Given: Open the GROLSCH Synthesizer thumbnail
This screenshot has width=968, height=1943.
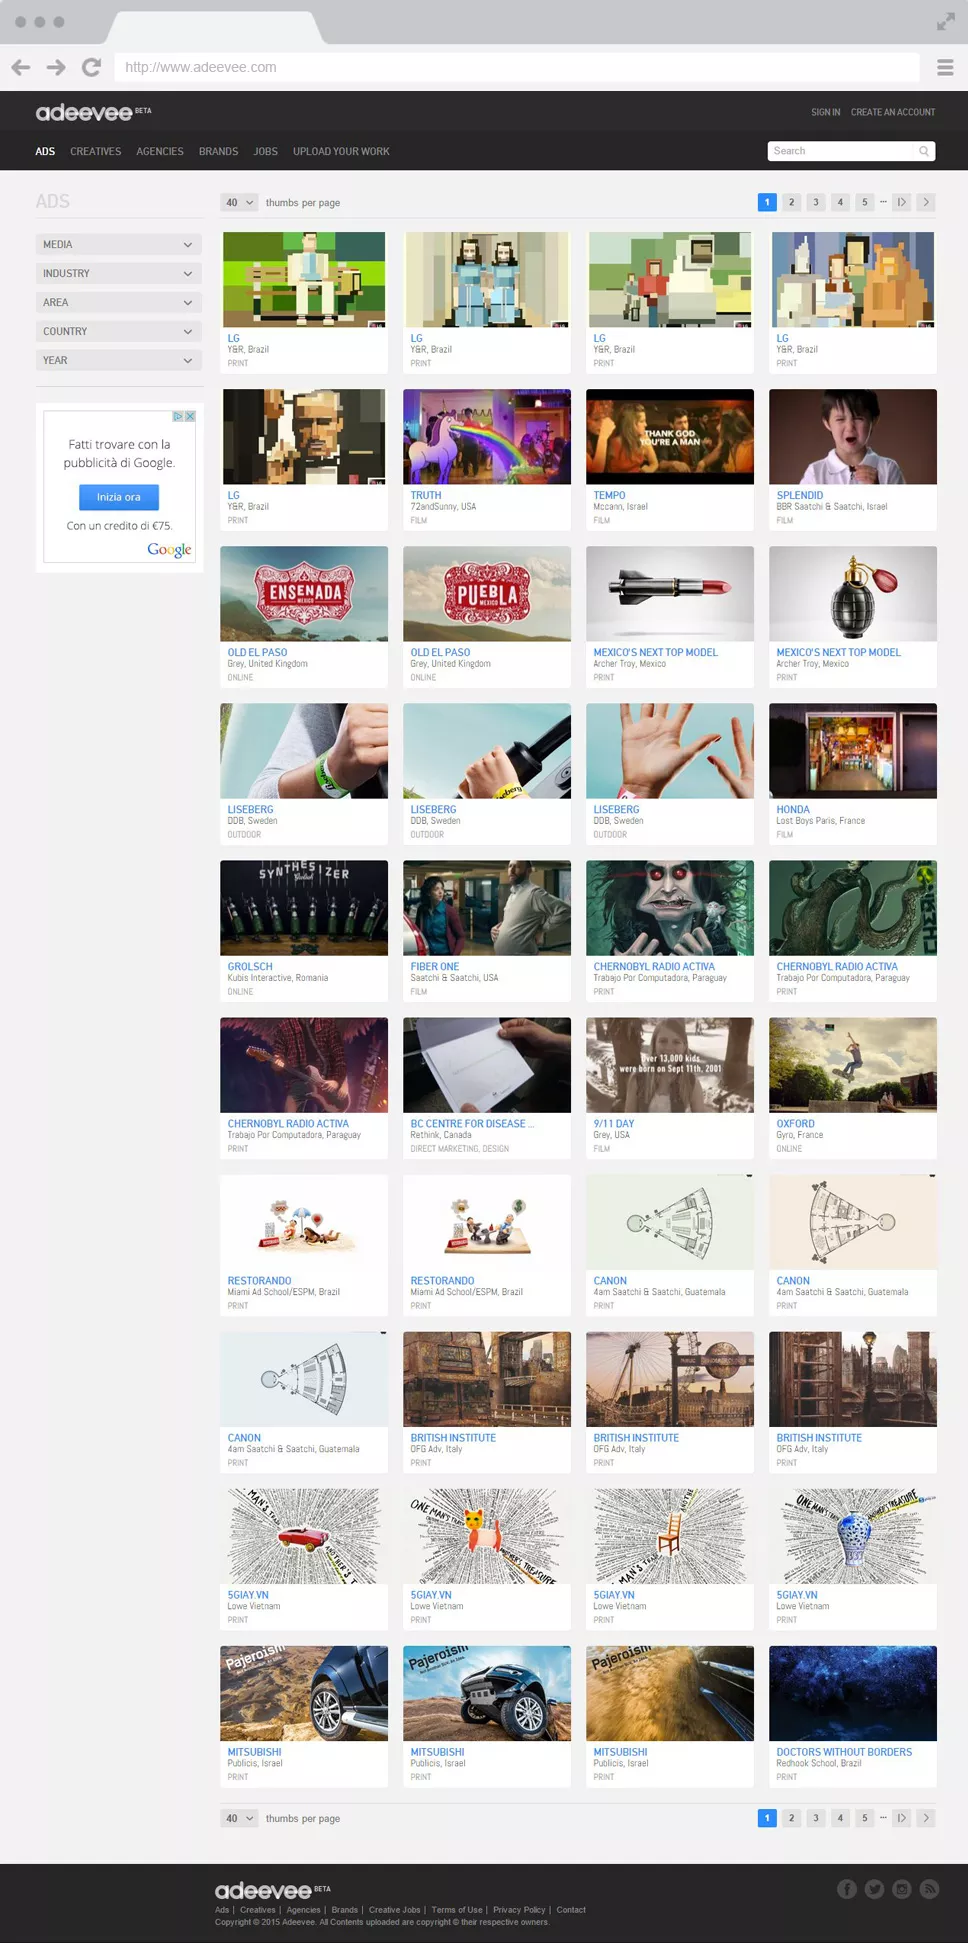Looking at the screenshot, I should 304,908.
